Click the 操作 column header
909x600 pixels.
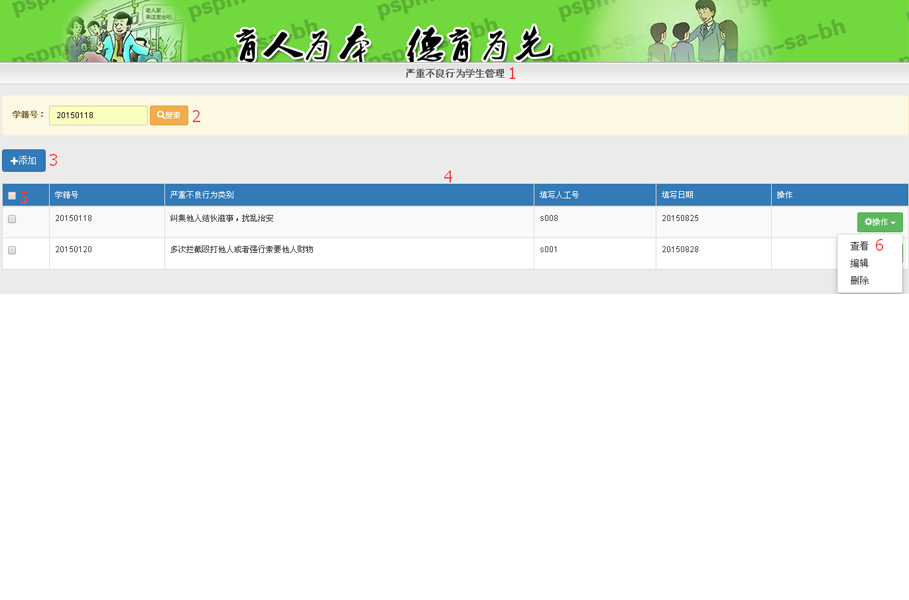click(785, 195)
